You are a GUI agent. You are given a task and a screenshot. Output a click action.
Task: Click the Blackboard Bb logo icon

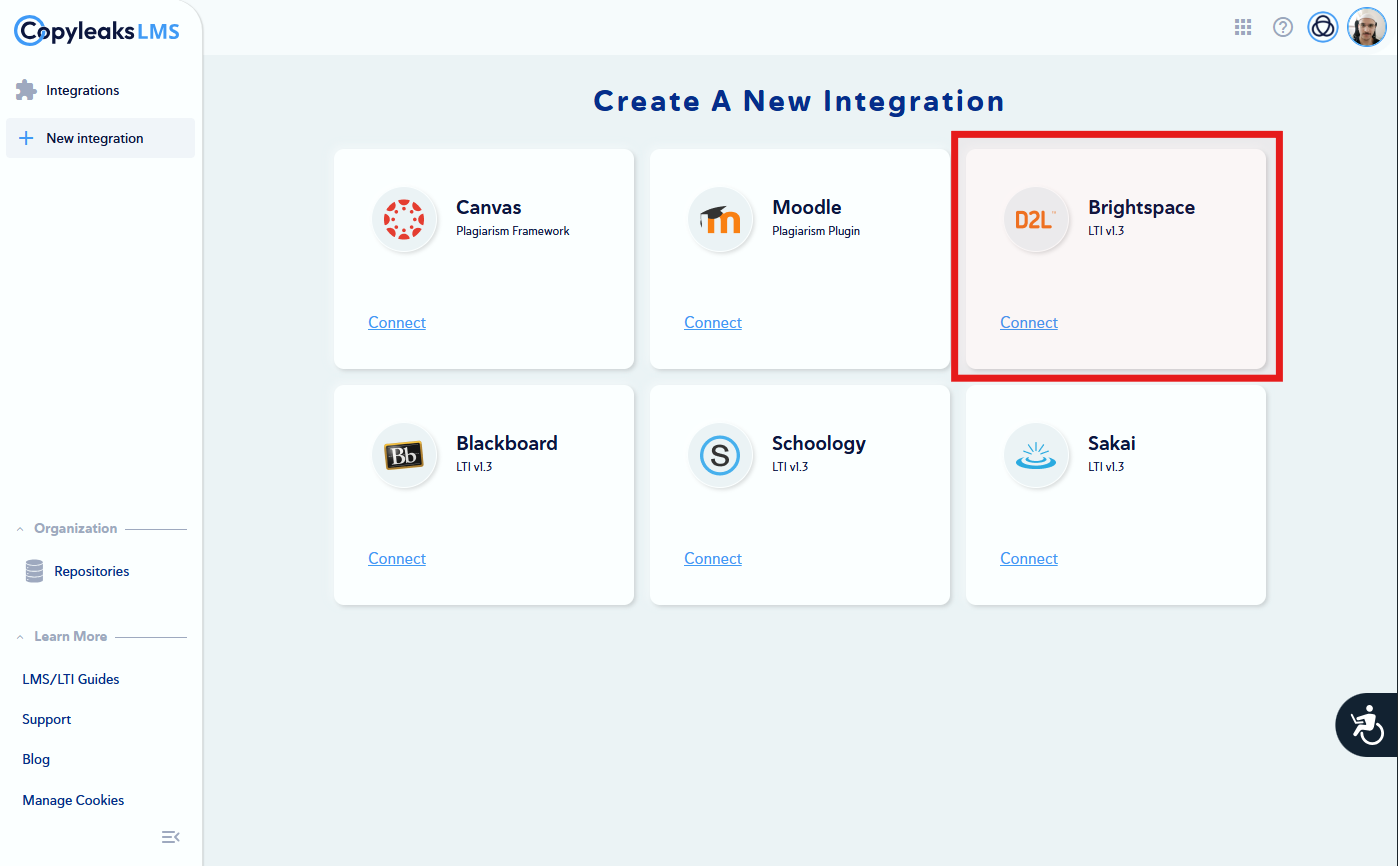coord(405,455)
